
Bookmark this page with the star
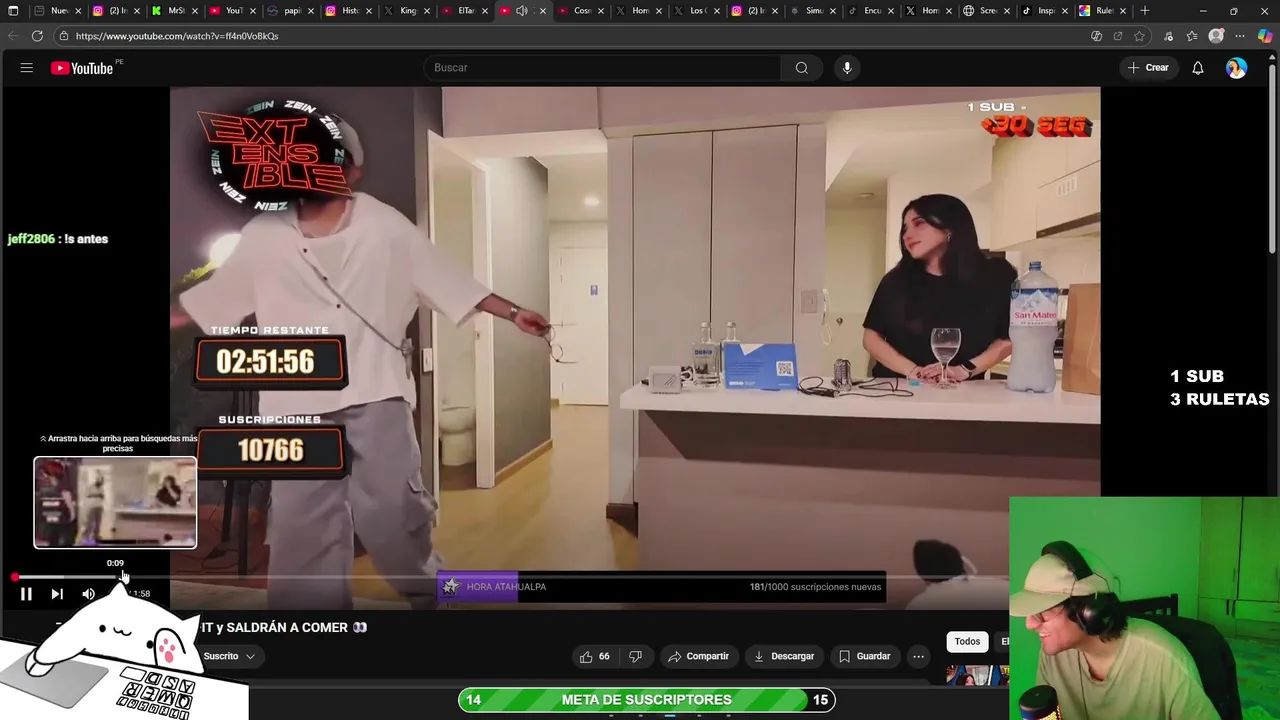[x=1139, y=36]
